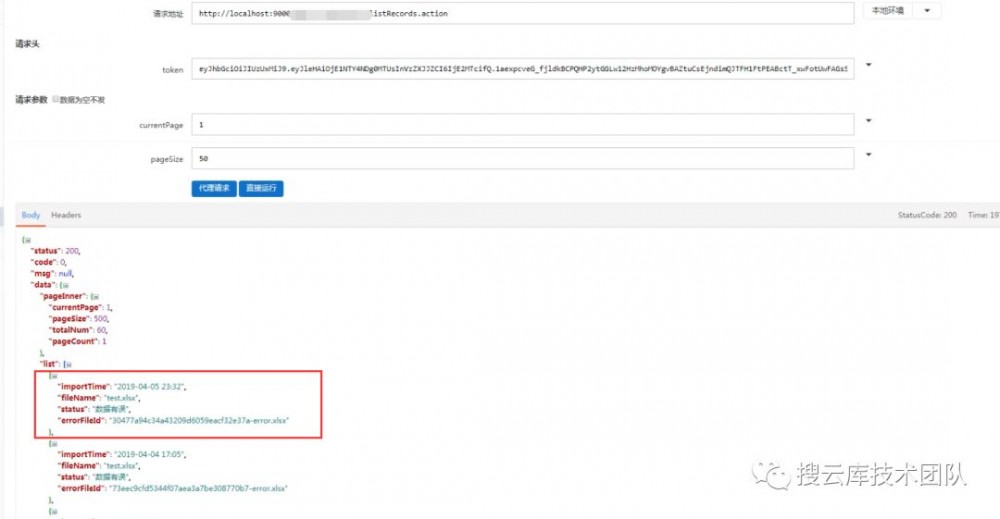This screenshot has height=519, width=1000.
Task: Collapse the "pageInner" object toggle icon
Action: (x=95, y=296)
